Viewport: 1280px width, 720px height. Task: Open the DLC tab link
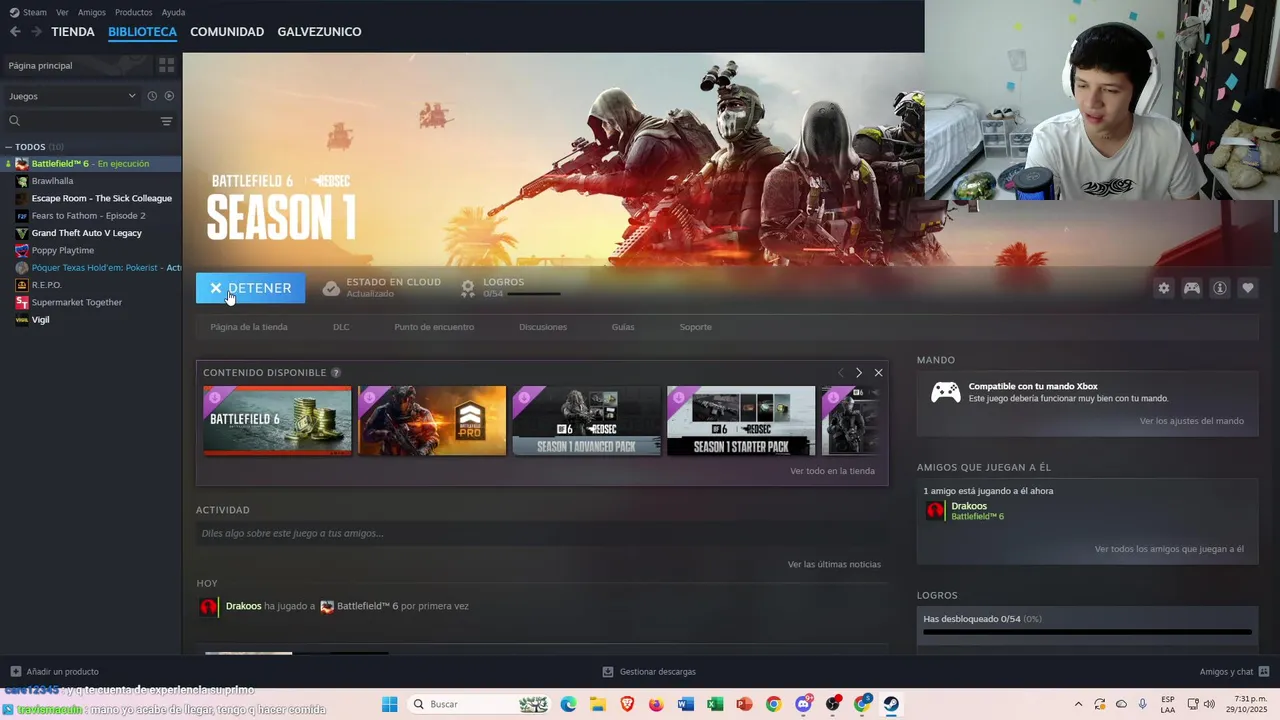341,327
